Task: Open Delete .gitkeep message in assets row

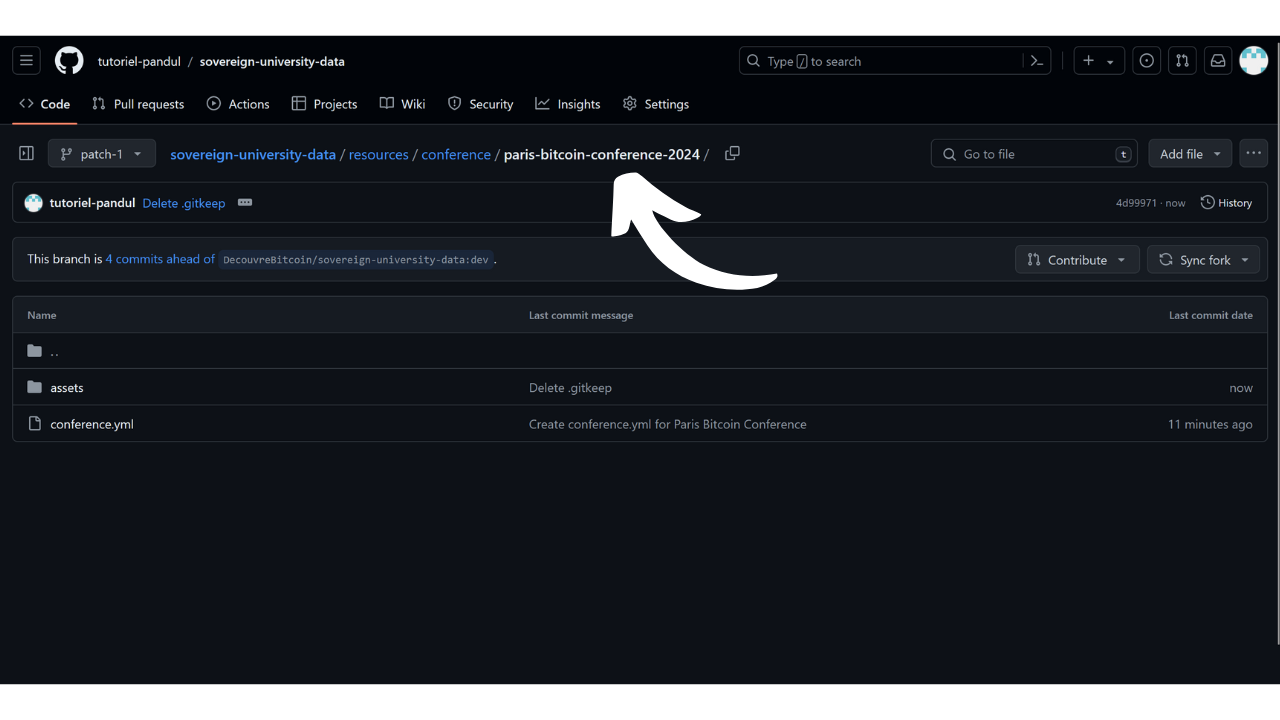Action: pos(570,387)
